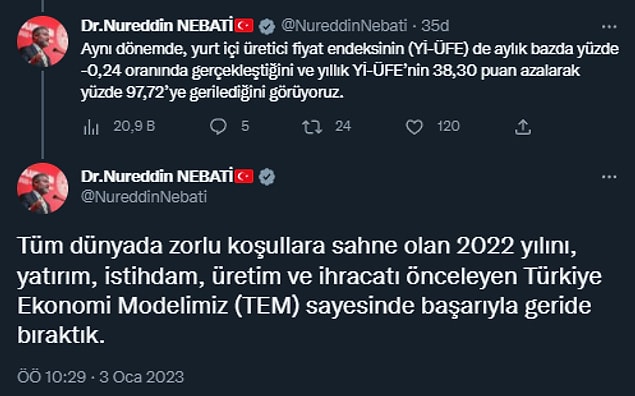Open the profile photo on the Yİ-ÜFE tweet
This screenshot has width=635, height=396.
click(x=43, y=41)
